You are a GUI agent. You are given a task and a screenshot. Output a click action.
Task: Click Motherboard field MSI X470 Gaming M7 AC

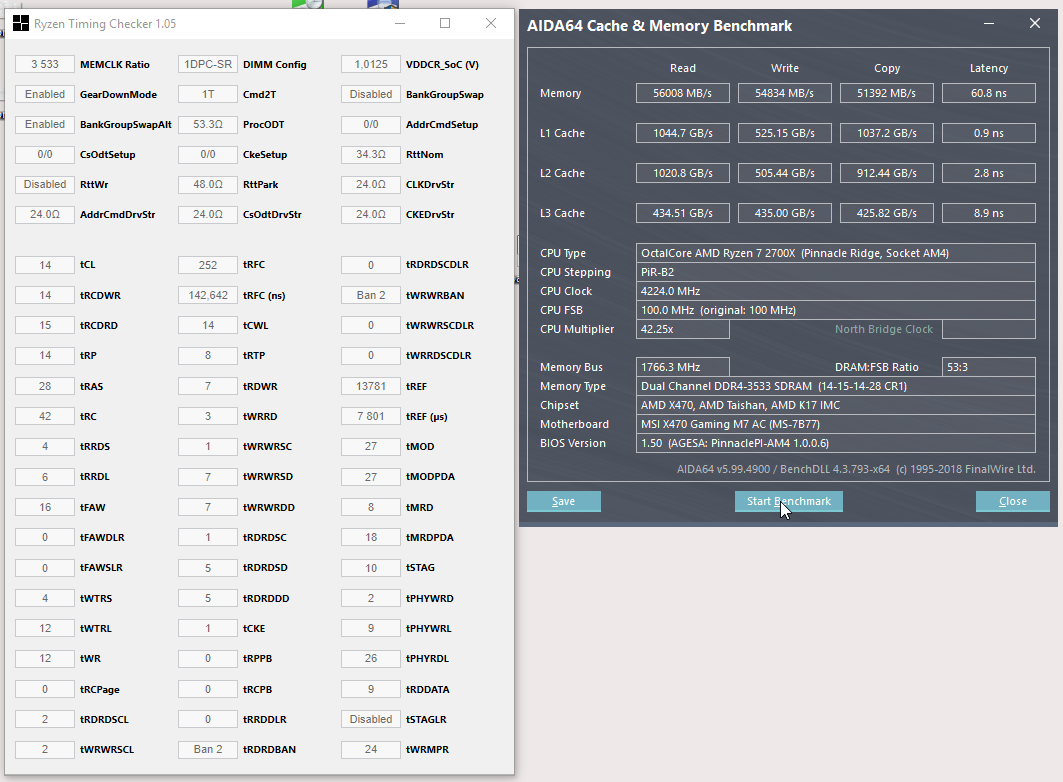tap(835, 424)
